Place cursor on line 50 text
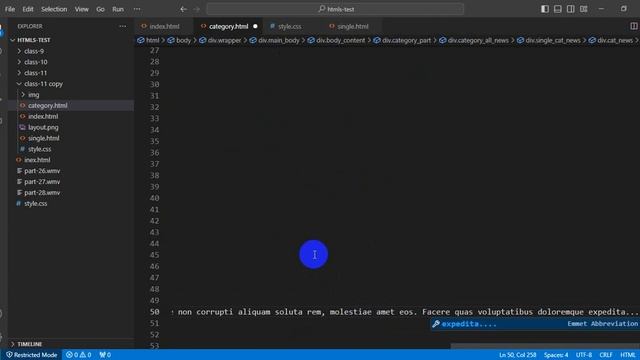The width and height of the screenshot is (640, 360). [x=405, y=312]
